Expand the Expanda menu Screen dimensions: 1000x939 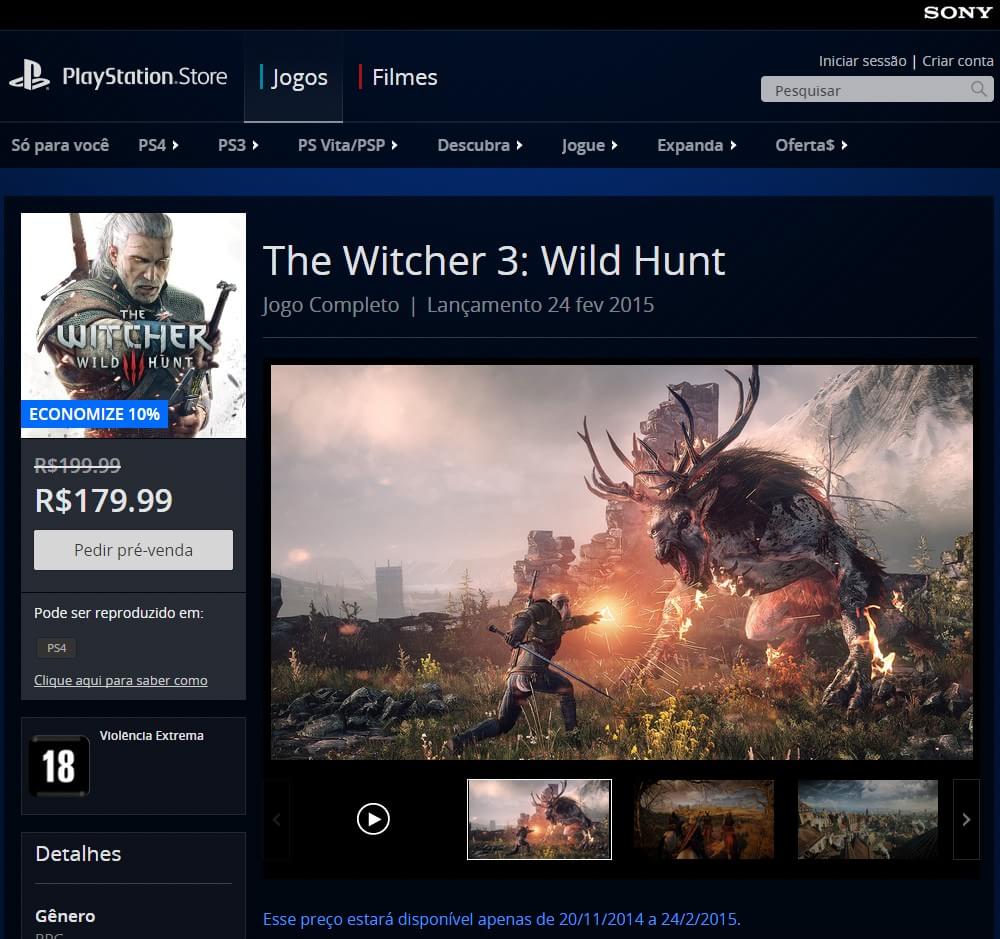(696, 145)
